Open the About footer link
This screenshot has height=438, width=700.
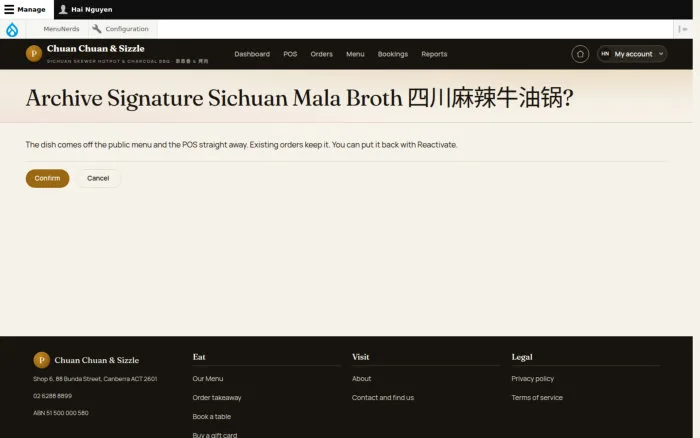tap(362, 379)
